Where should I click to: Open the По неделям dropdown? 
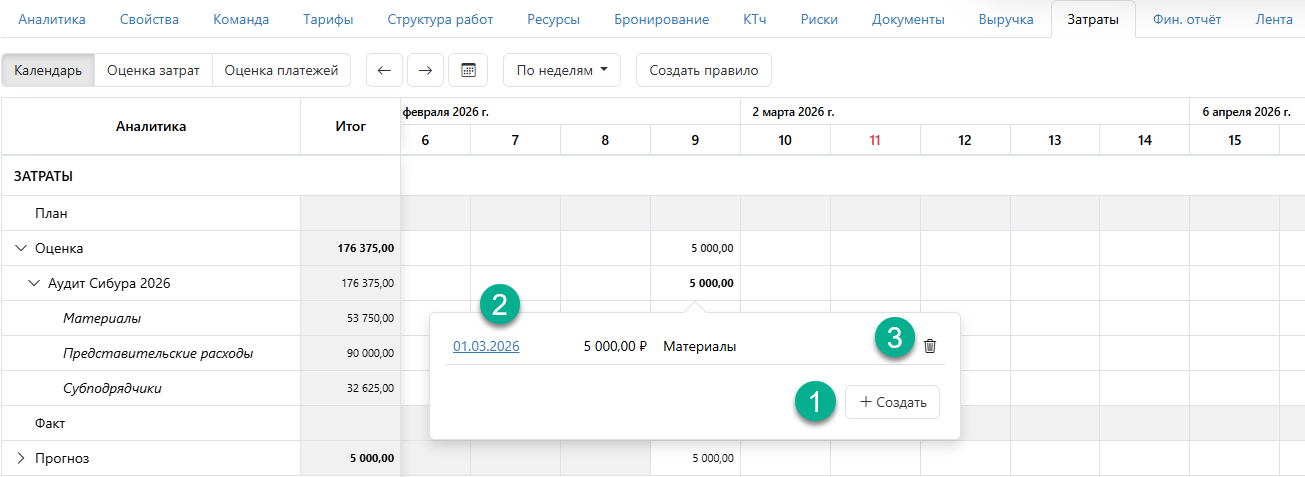pos(561,71)
